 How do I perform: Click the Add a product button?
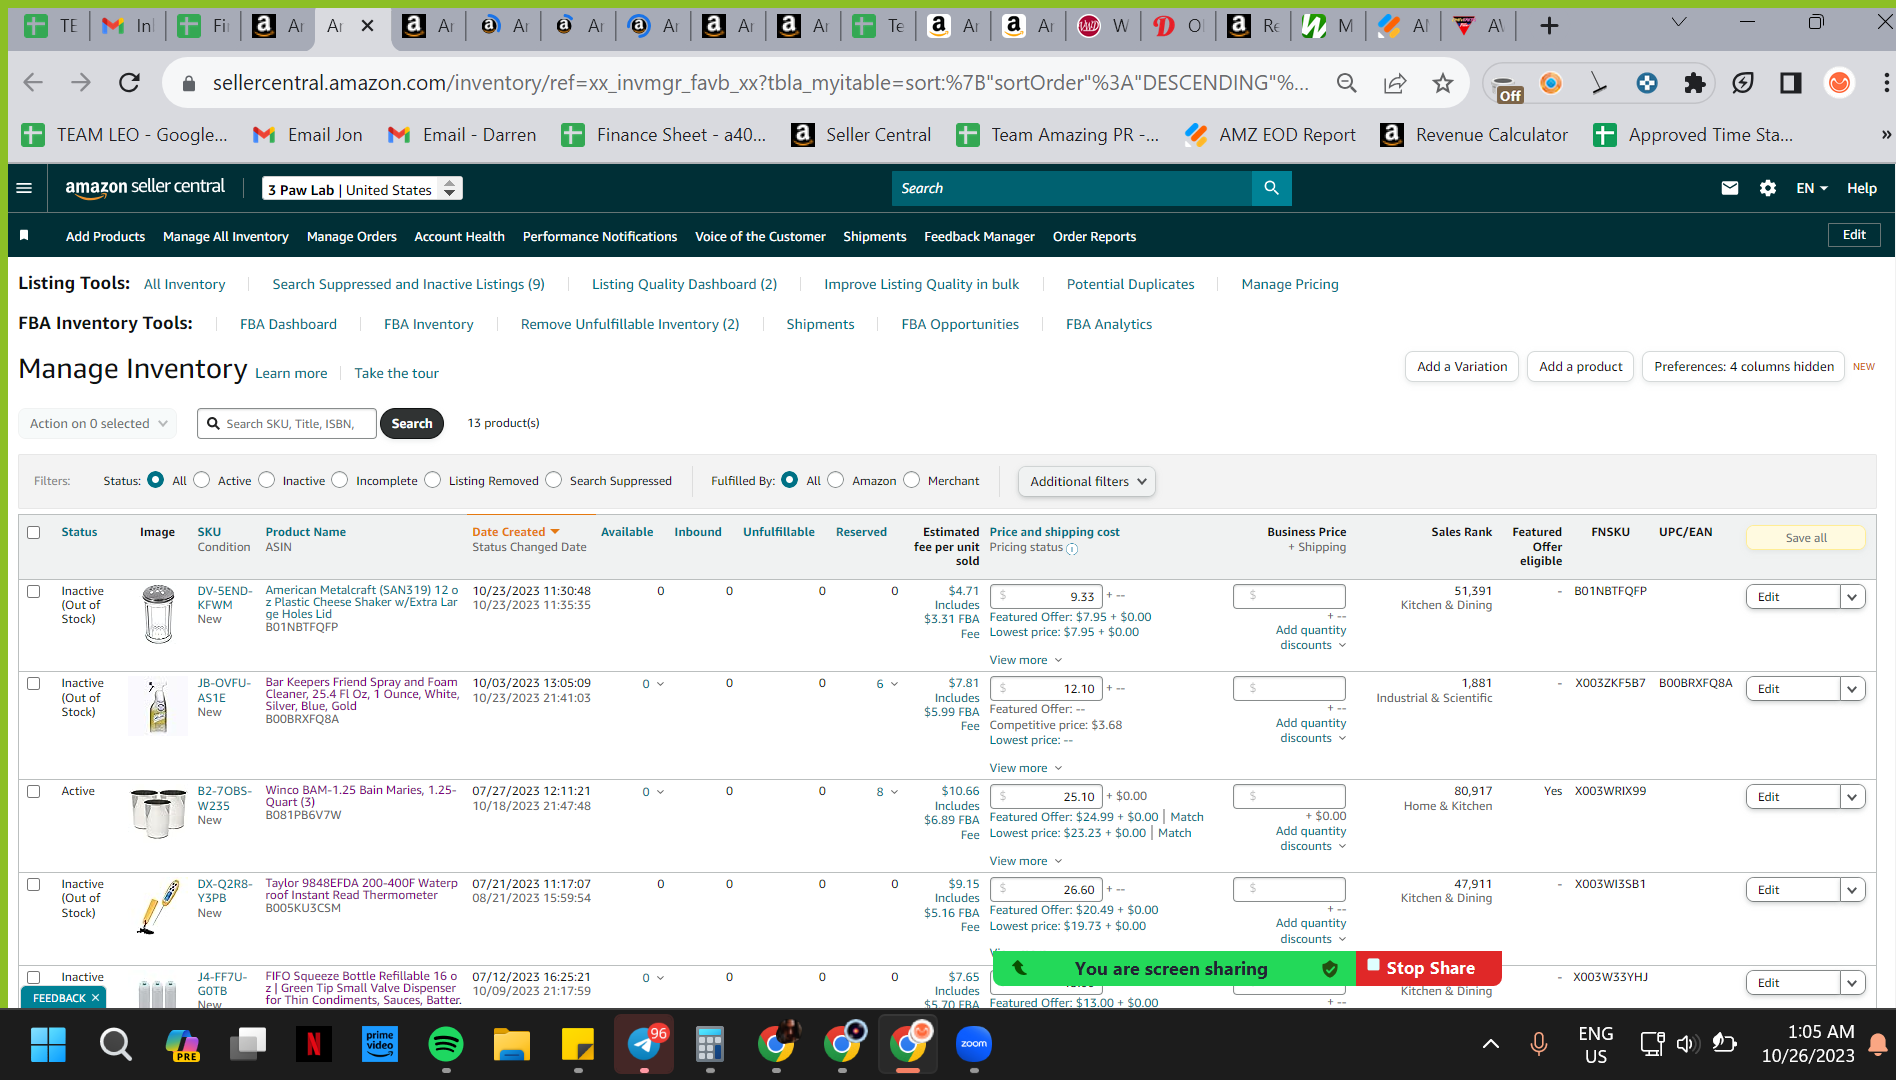1581,367
